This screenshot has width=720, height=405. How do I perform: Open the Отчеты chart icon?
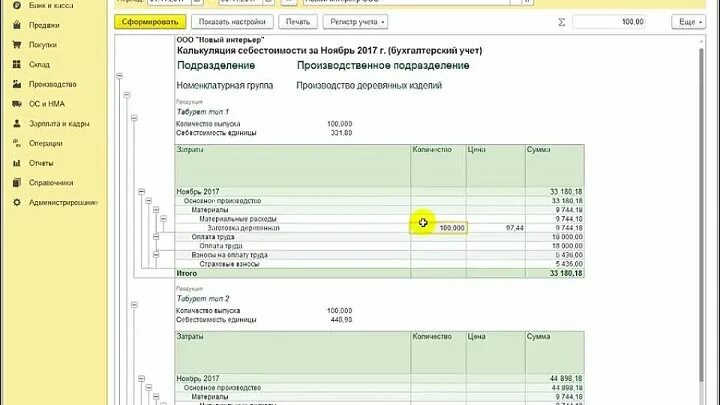tap(17, 163)
